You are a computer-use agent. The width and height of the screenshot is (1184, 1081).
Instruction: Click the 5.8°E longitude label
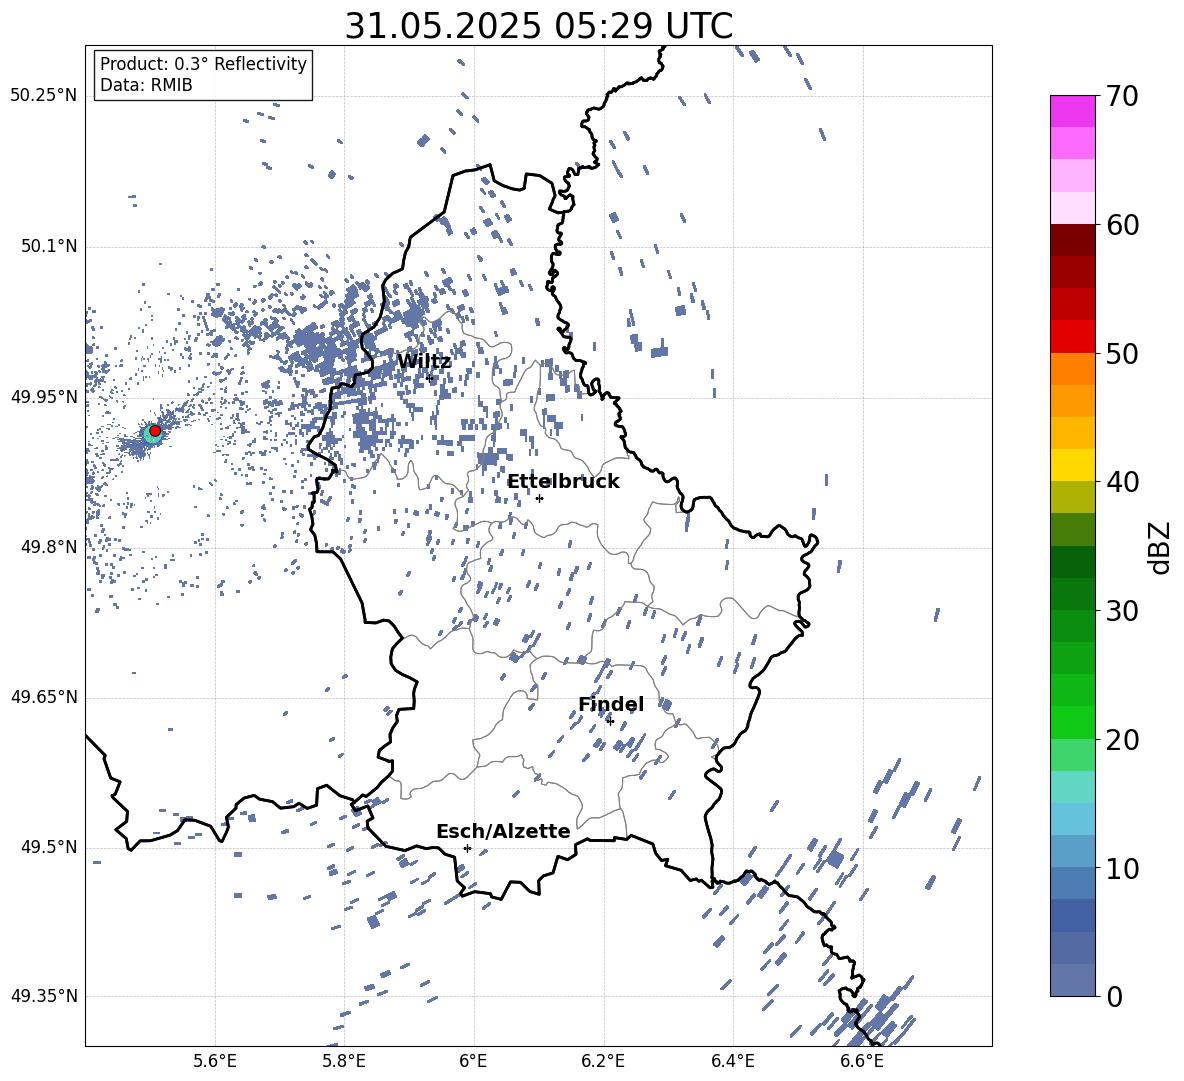point(344,1061)
